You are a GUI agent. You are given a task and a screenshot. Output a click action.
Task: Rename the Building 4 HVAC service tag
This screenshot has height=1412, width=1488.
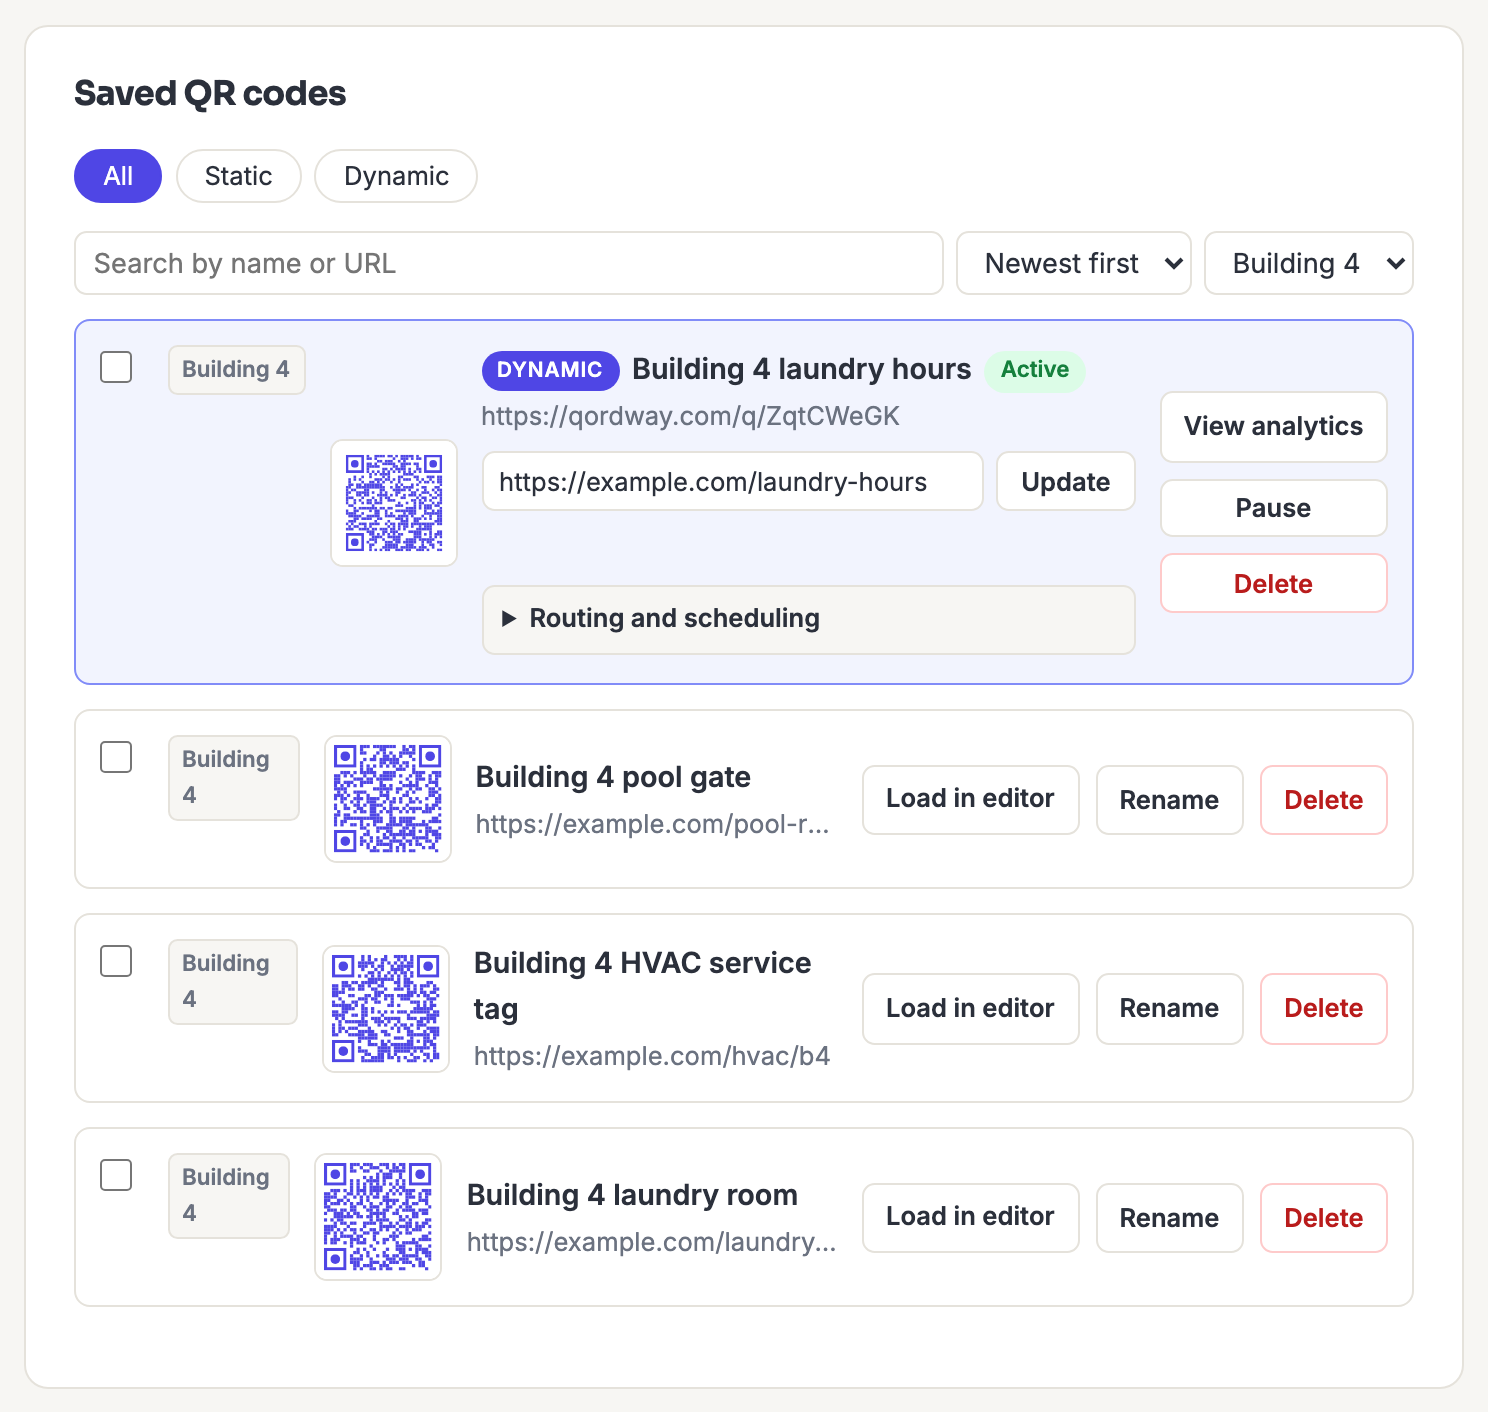click(x=1169, y=1008)
